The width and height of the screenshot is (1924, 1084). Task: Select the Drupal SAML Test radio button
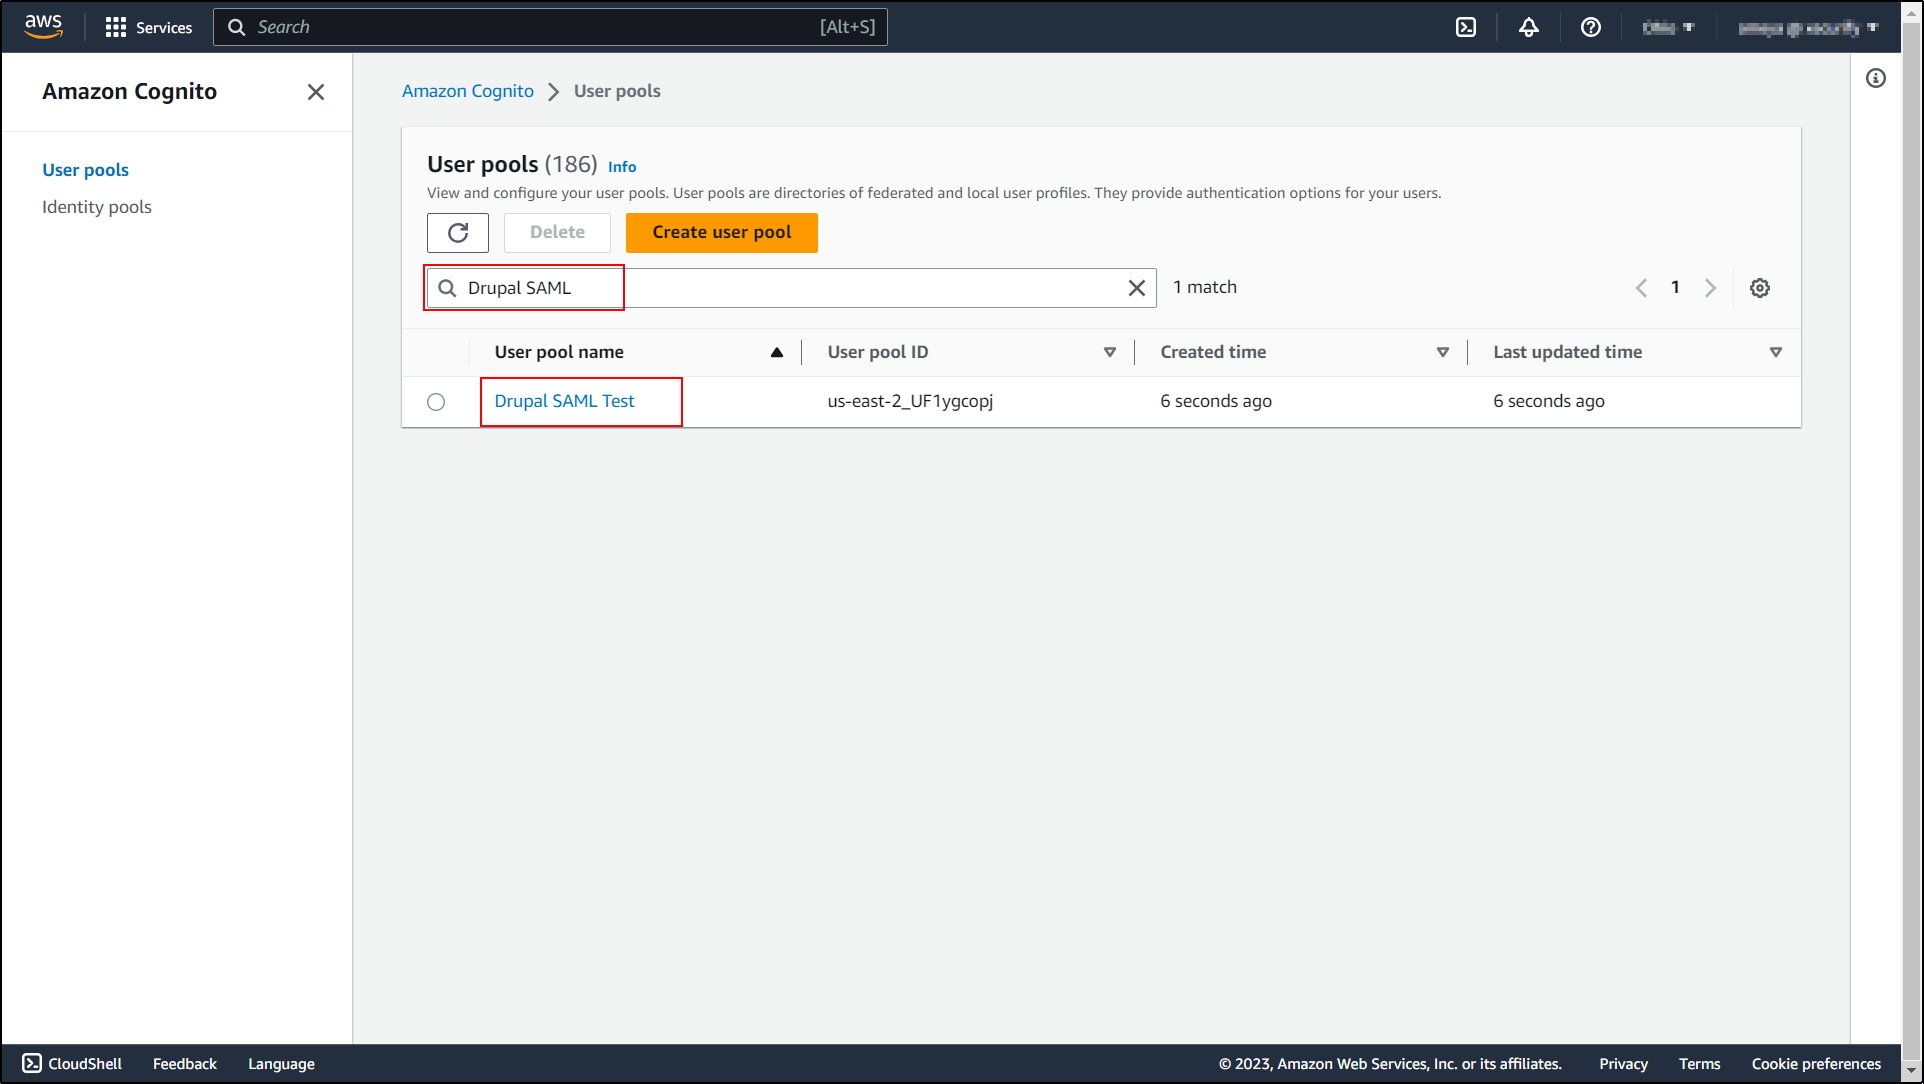[436, 402]
